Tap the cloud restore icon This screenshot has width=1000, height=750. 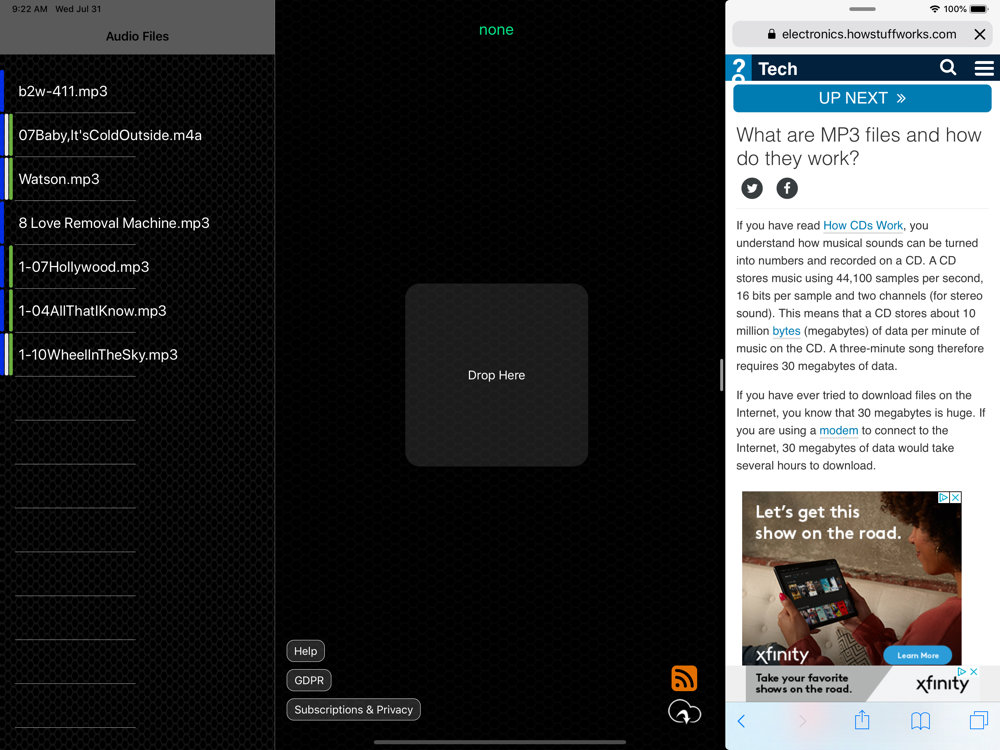[684, 712]
